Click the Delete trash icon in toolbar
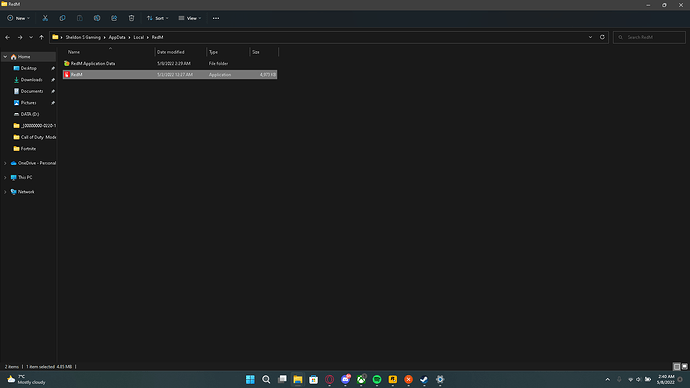Viewport: 690px width, 388px height. 131,18
